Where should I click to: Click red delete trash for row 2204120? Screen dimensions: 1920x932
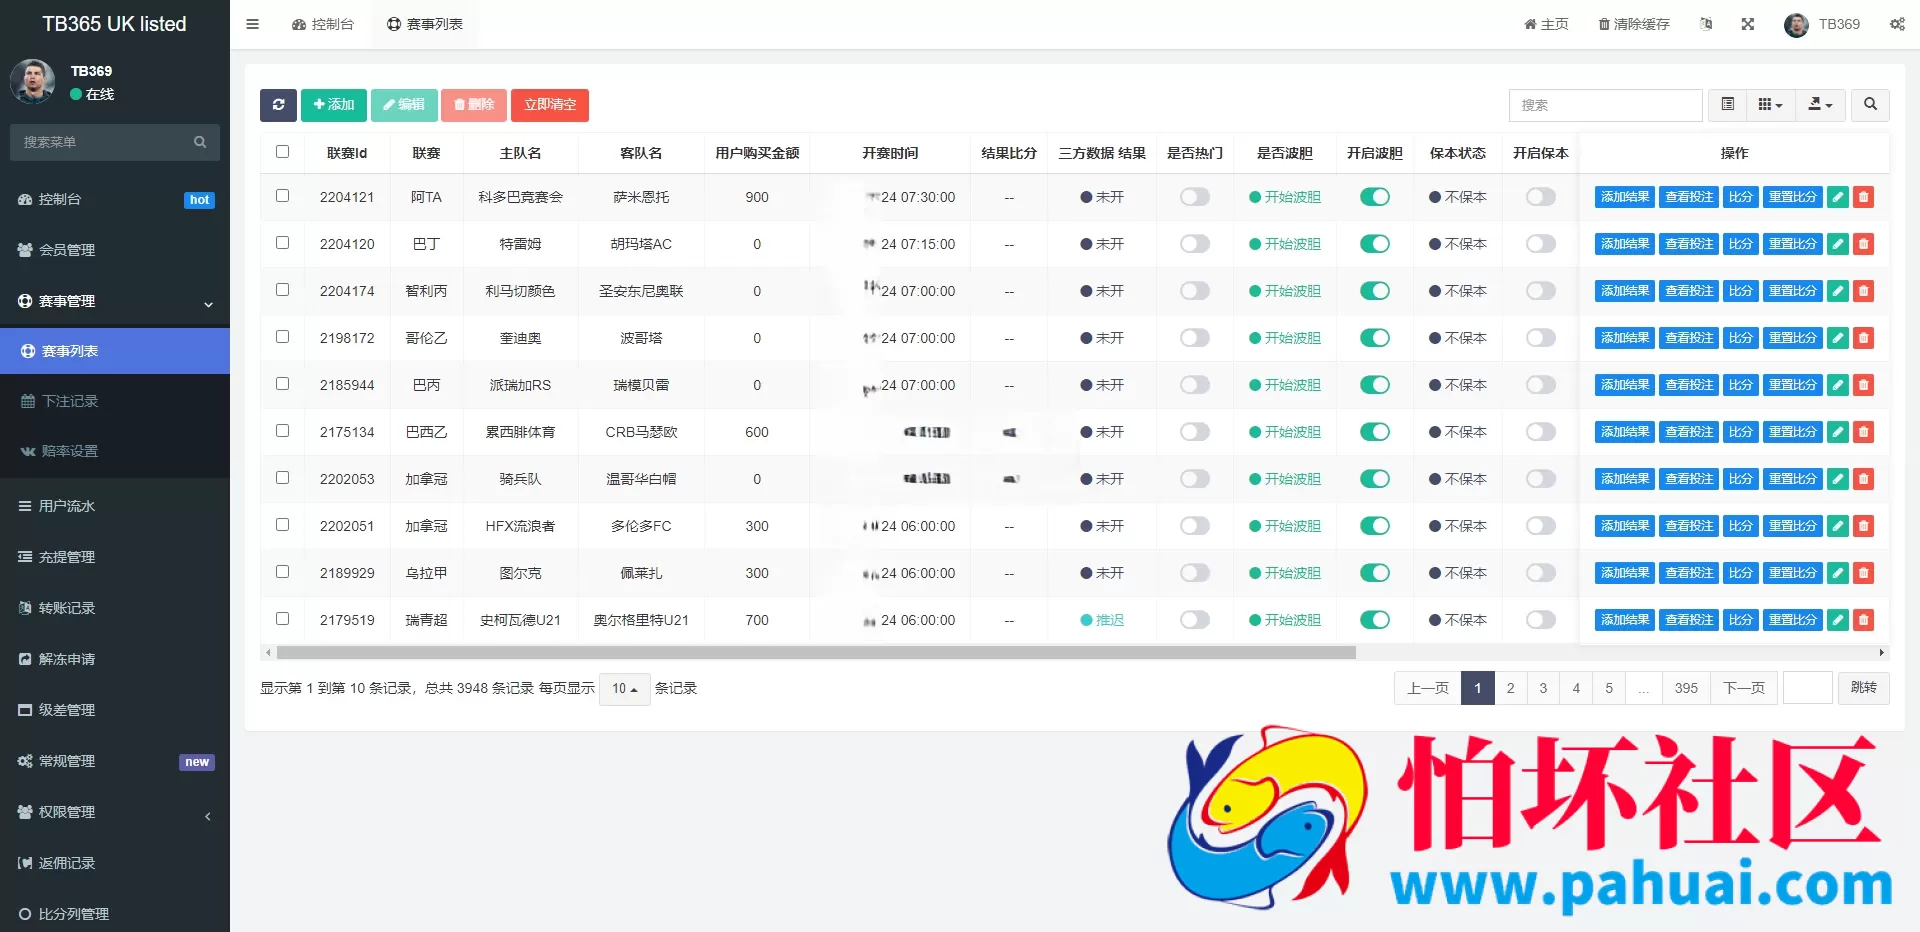click(1863, 244)
